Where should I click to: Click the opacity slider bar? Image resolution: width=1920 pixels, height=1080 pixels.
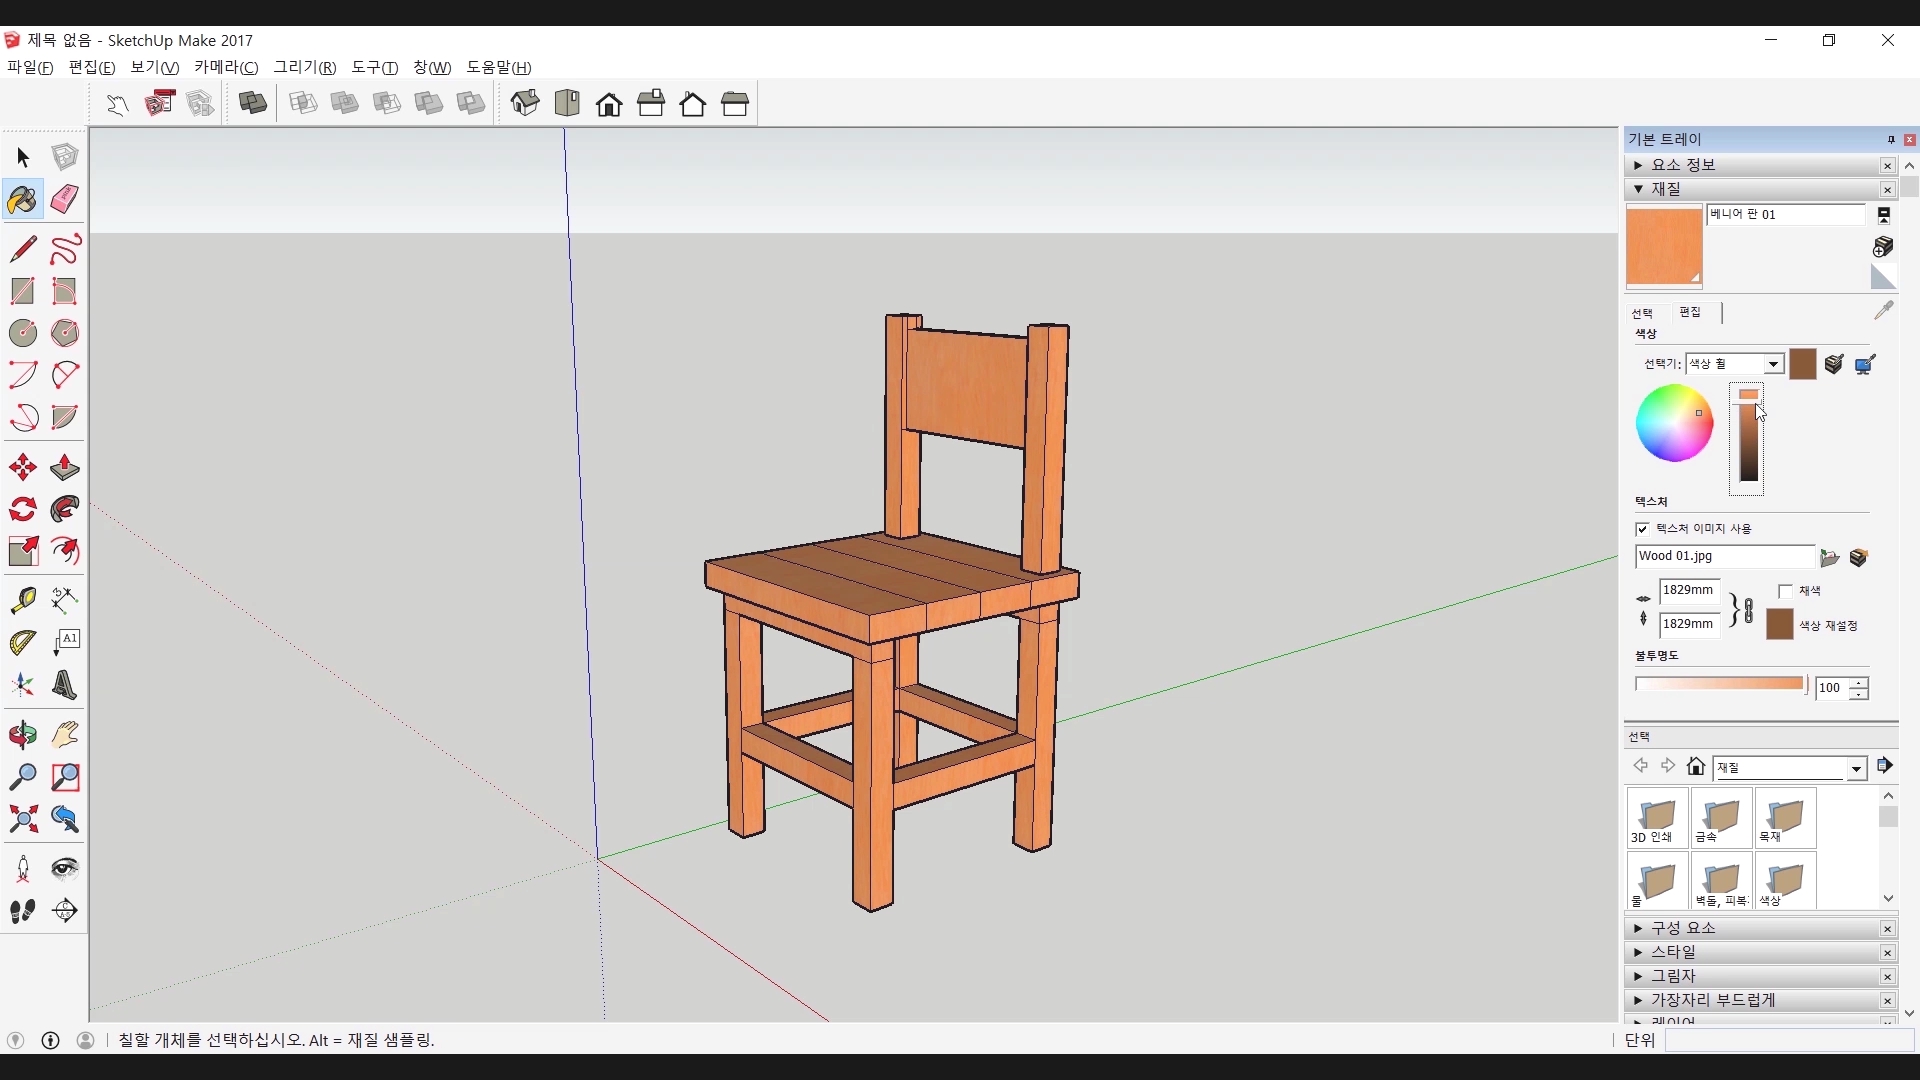point(1719,684)
